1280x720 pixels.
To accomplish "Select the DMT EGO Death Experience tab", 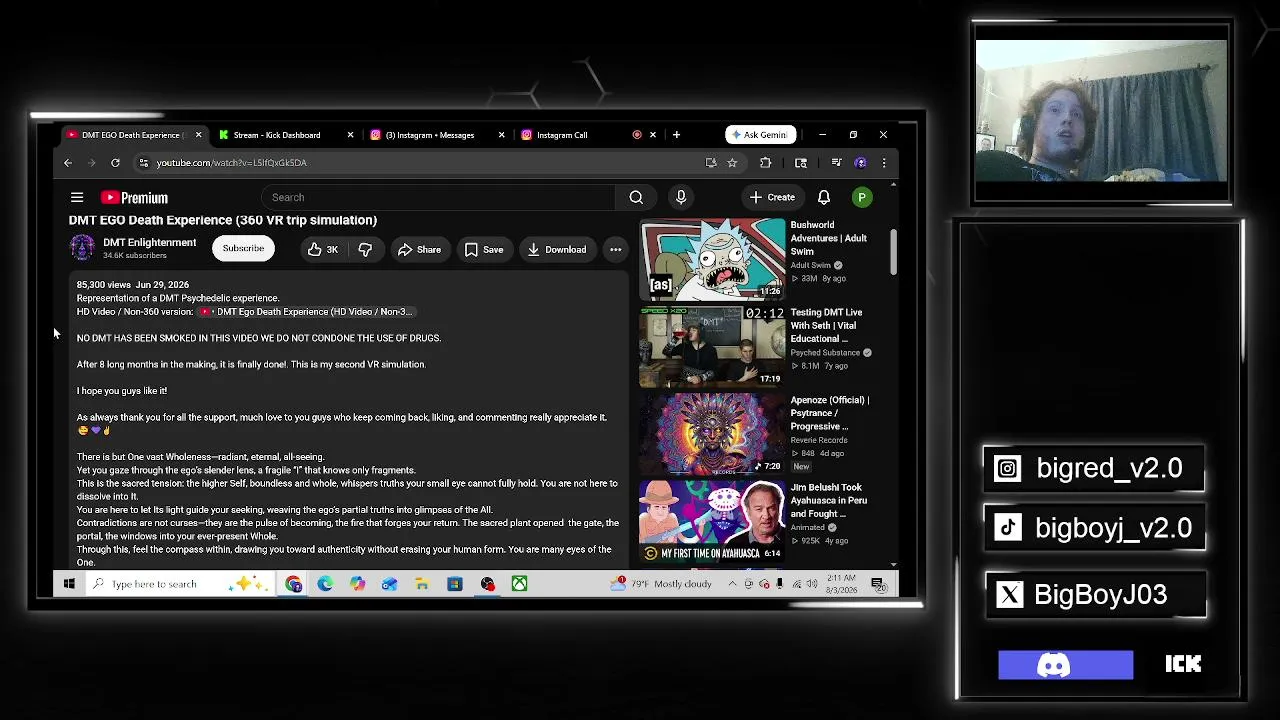I will pyautogui.click(x=133, y=135).
